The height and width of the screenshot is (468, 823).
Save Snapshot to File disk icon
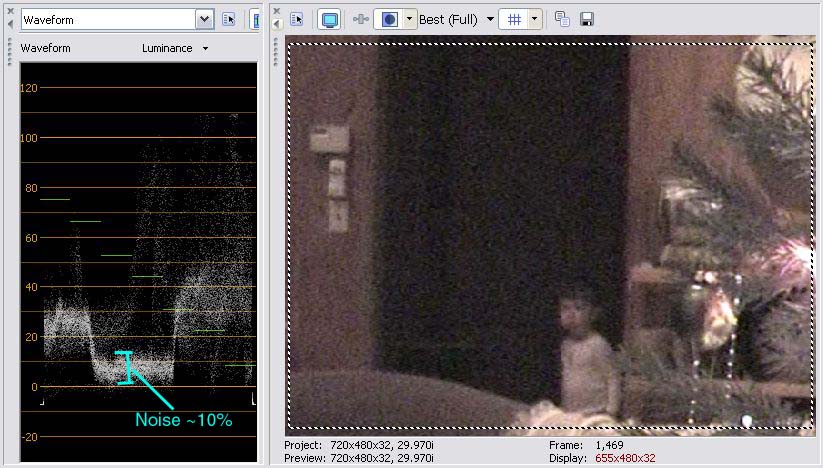pyautogui.click(x=587, y=19)
